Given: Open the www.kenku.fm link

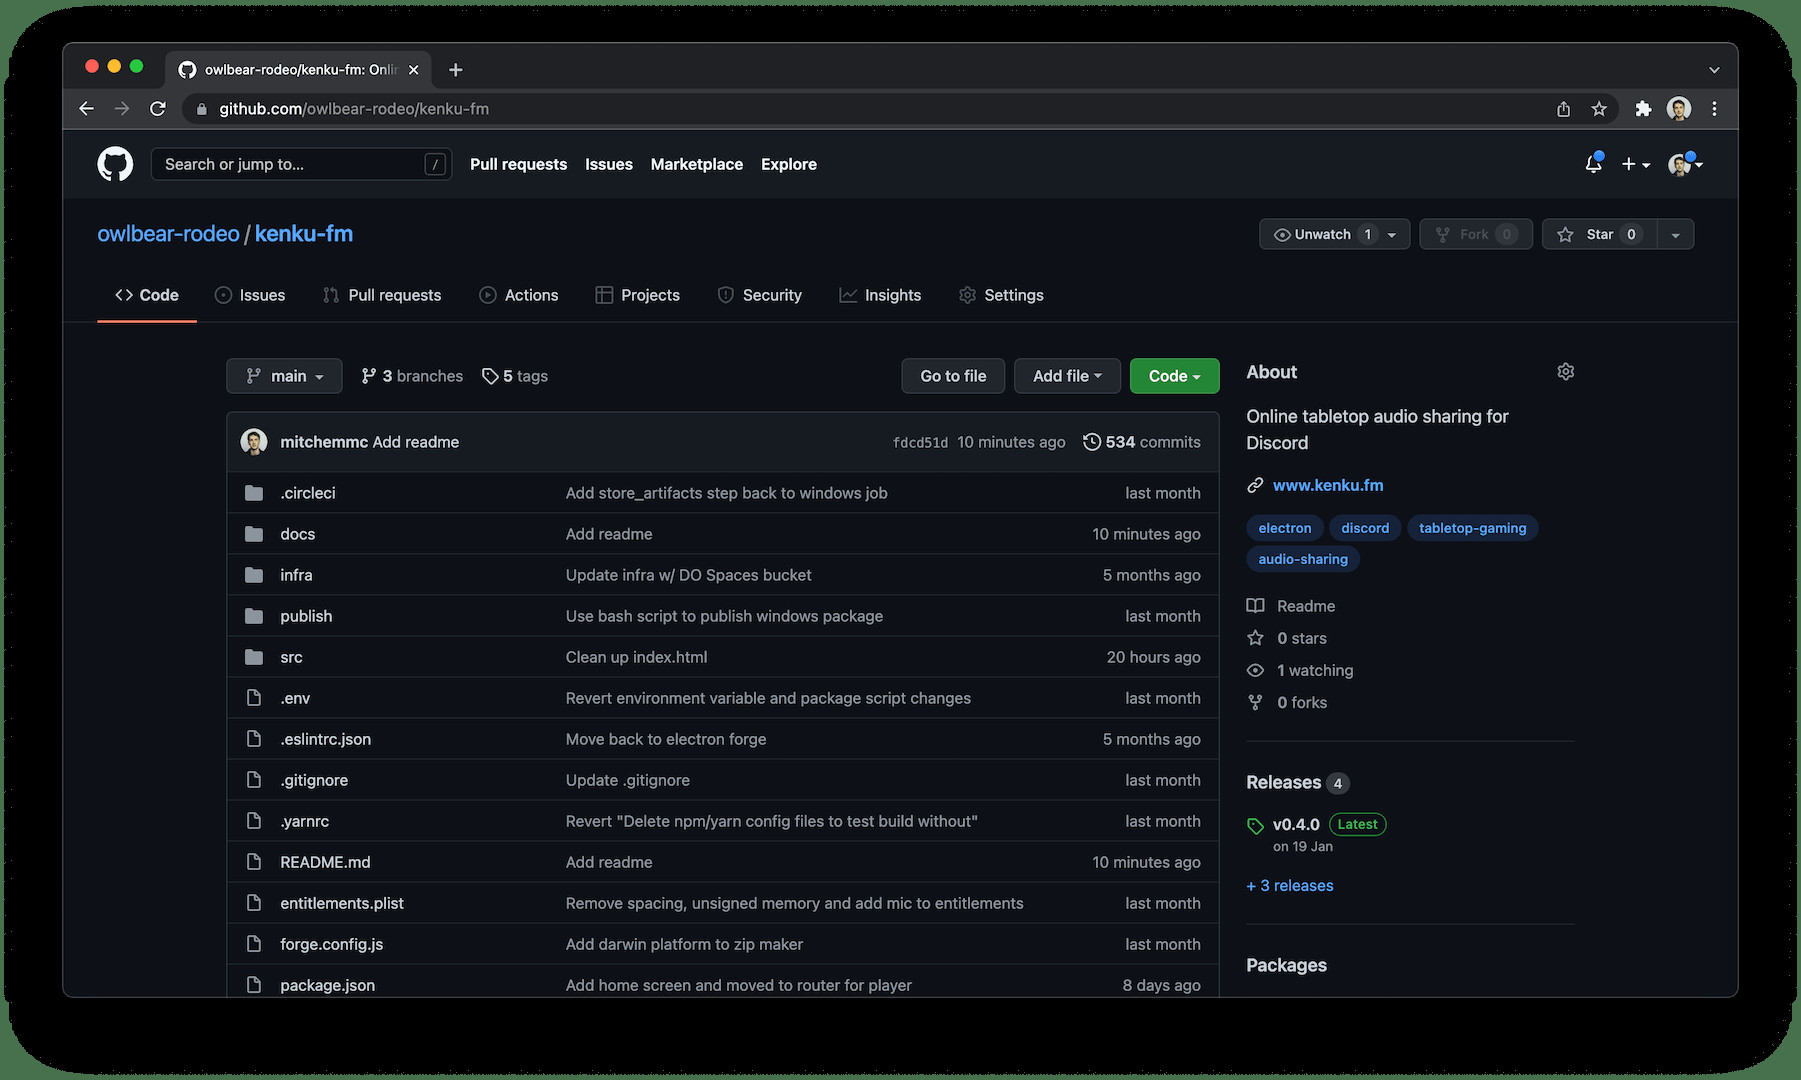Looking at the screenshot, I should click(x=1328, y=485).
